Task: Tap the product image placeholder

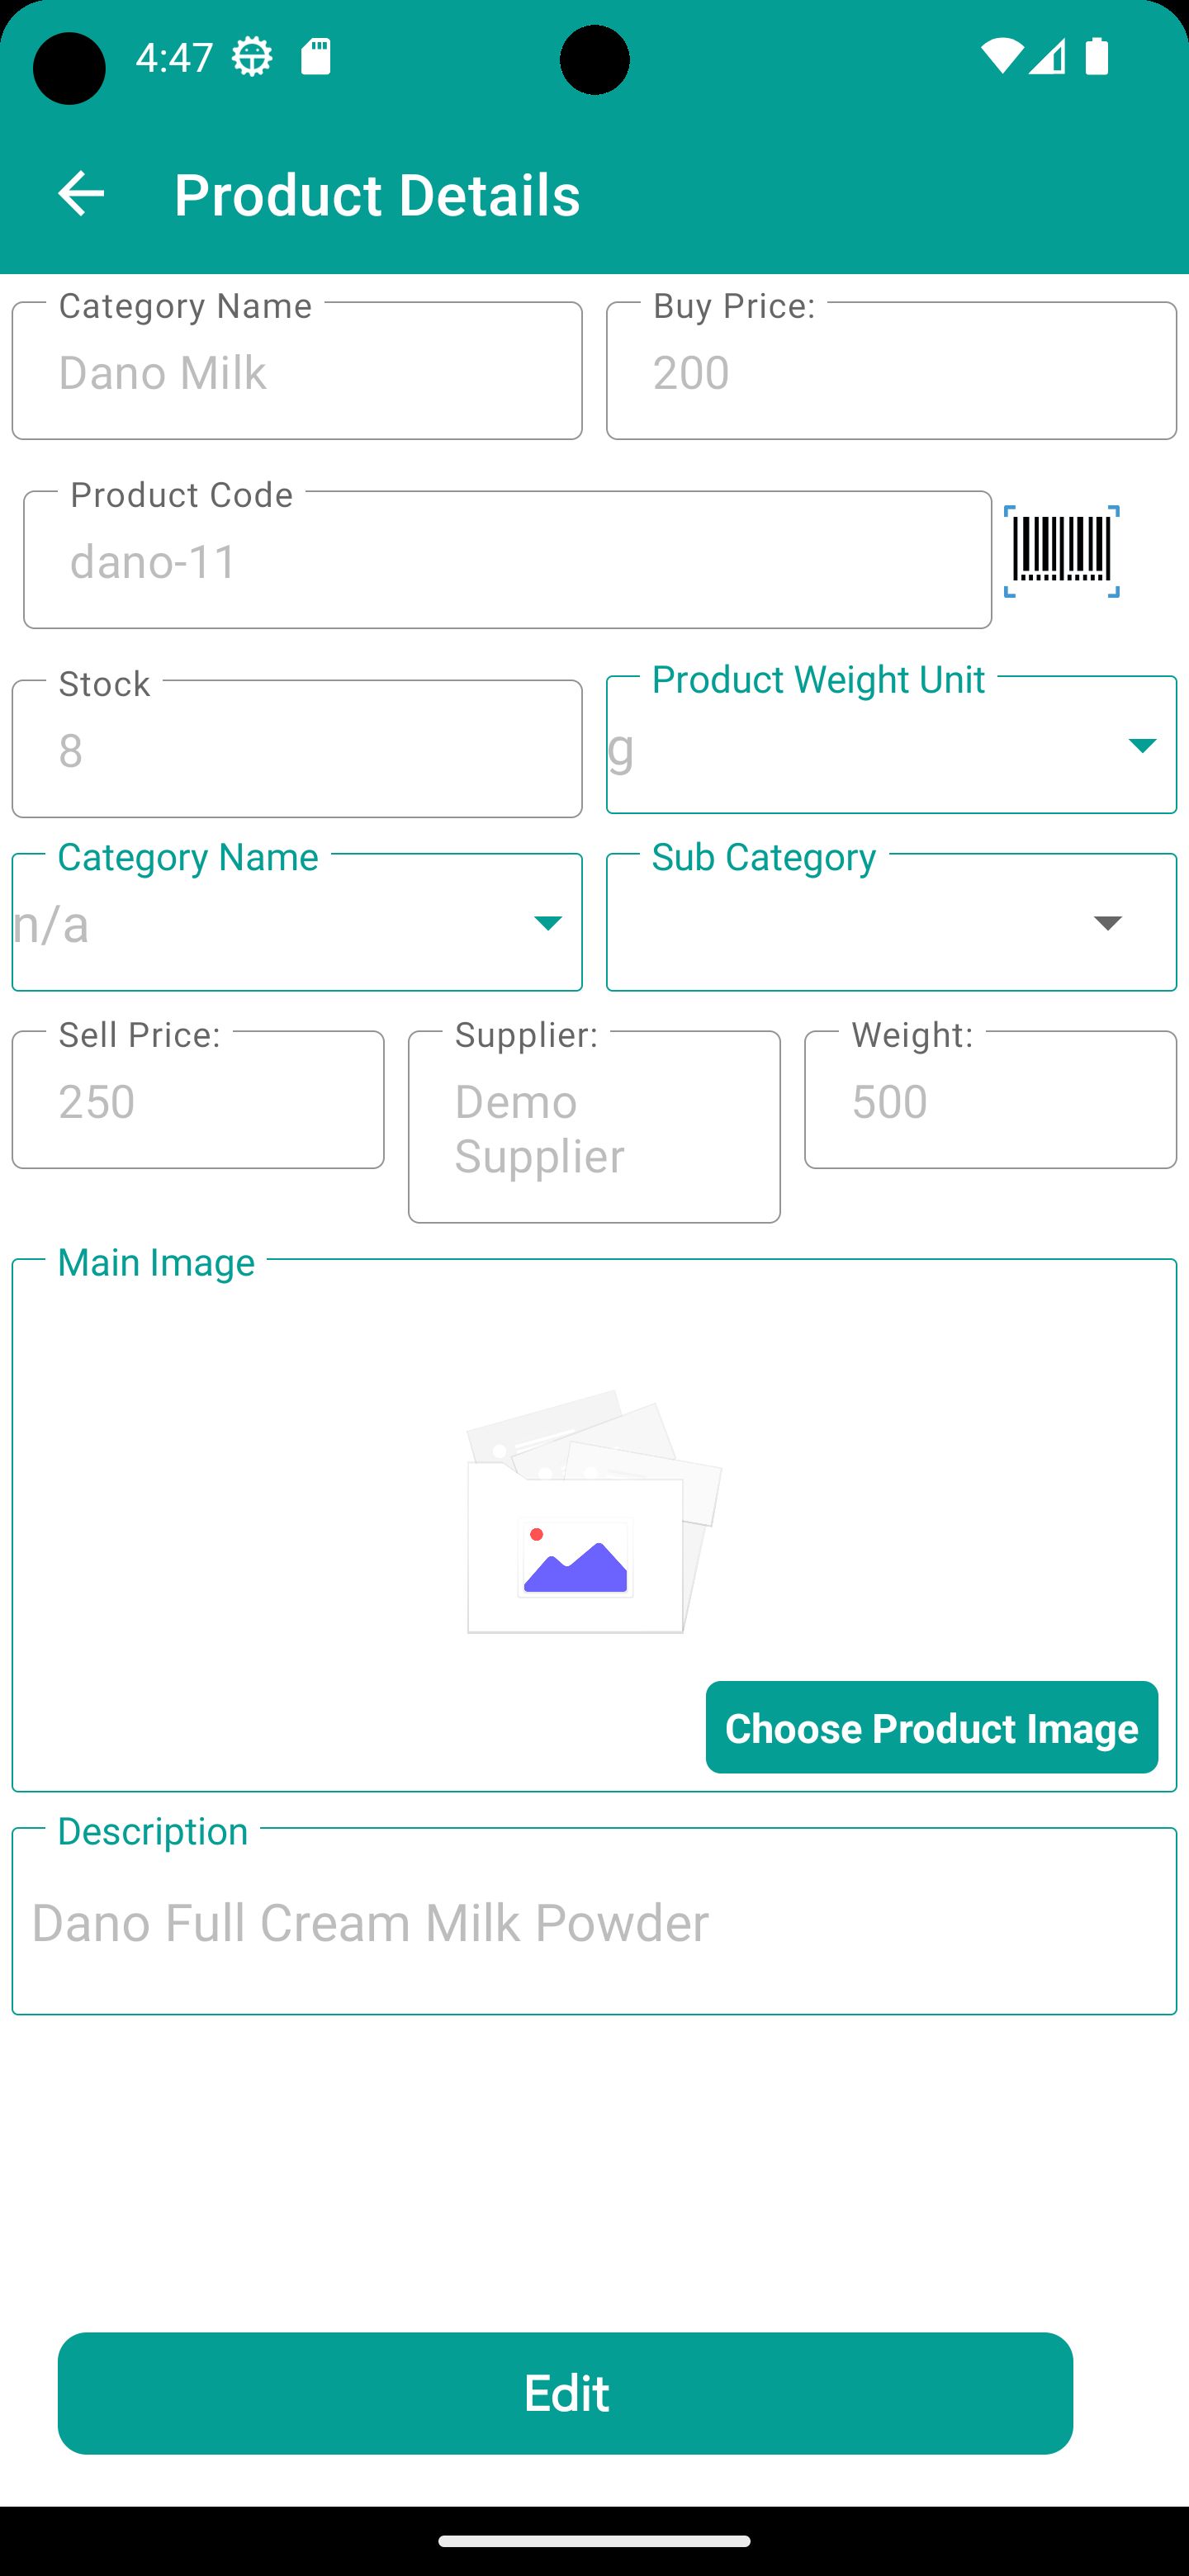Action: click(594, 1511)
